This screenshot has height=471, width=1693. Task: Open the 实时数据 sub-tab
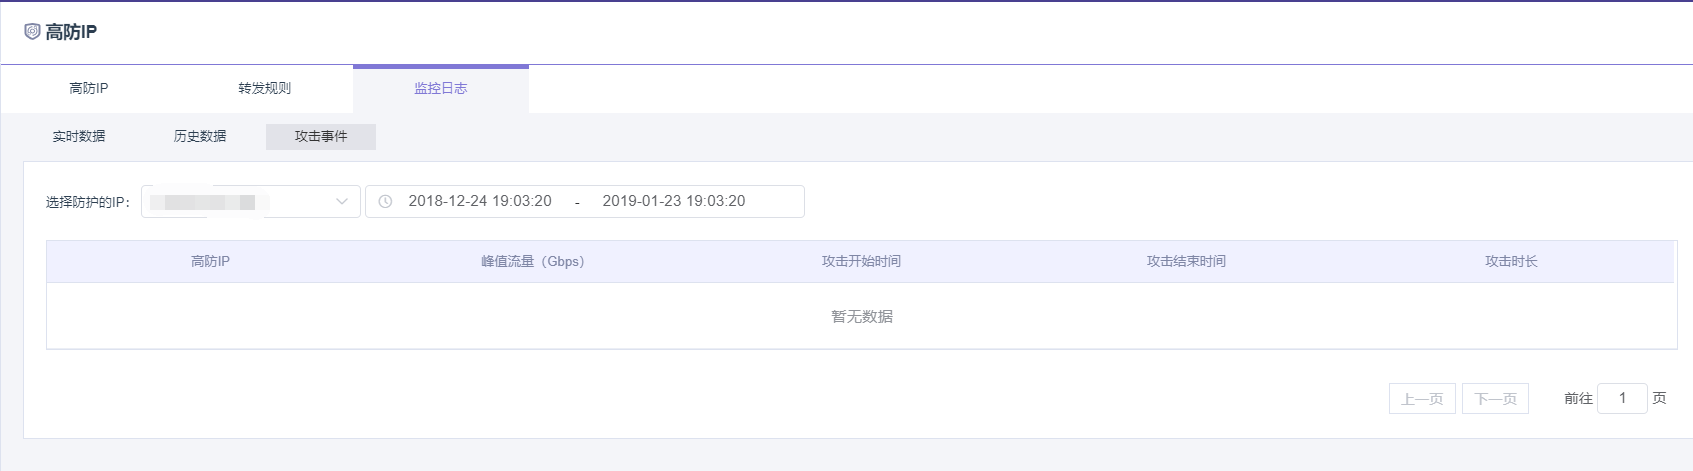79,136
